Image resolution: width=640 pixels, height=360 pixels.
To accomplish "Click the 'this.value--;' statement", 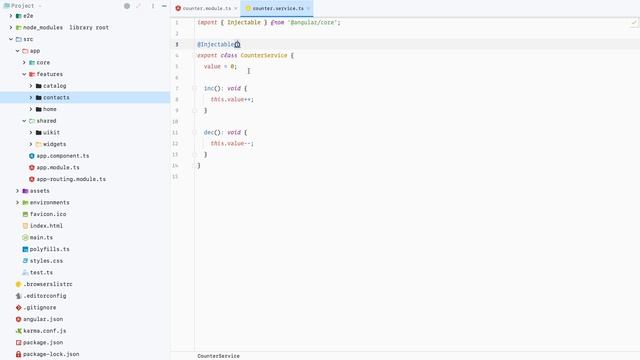I will click(232, 143).
